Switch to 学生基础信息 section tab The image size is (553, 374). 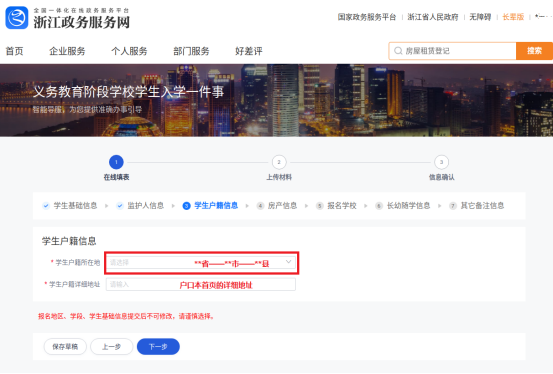(75, 206)
